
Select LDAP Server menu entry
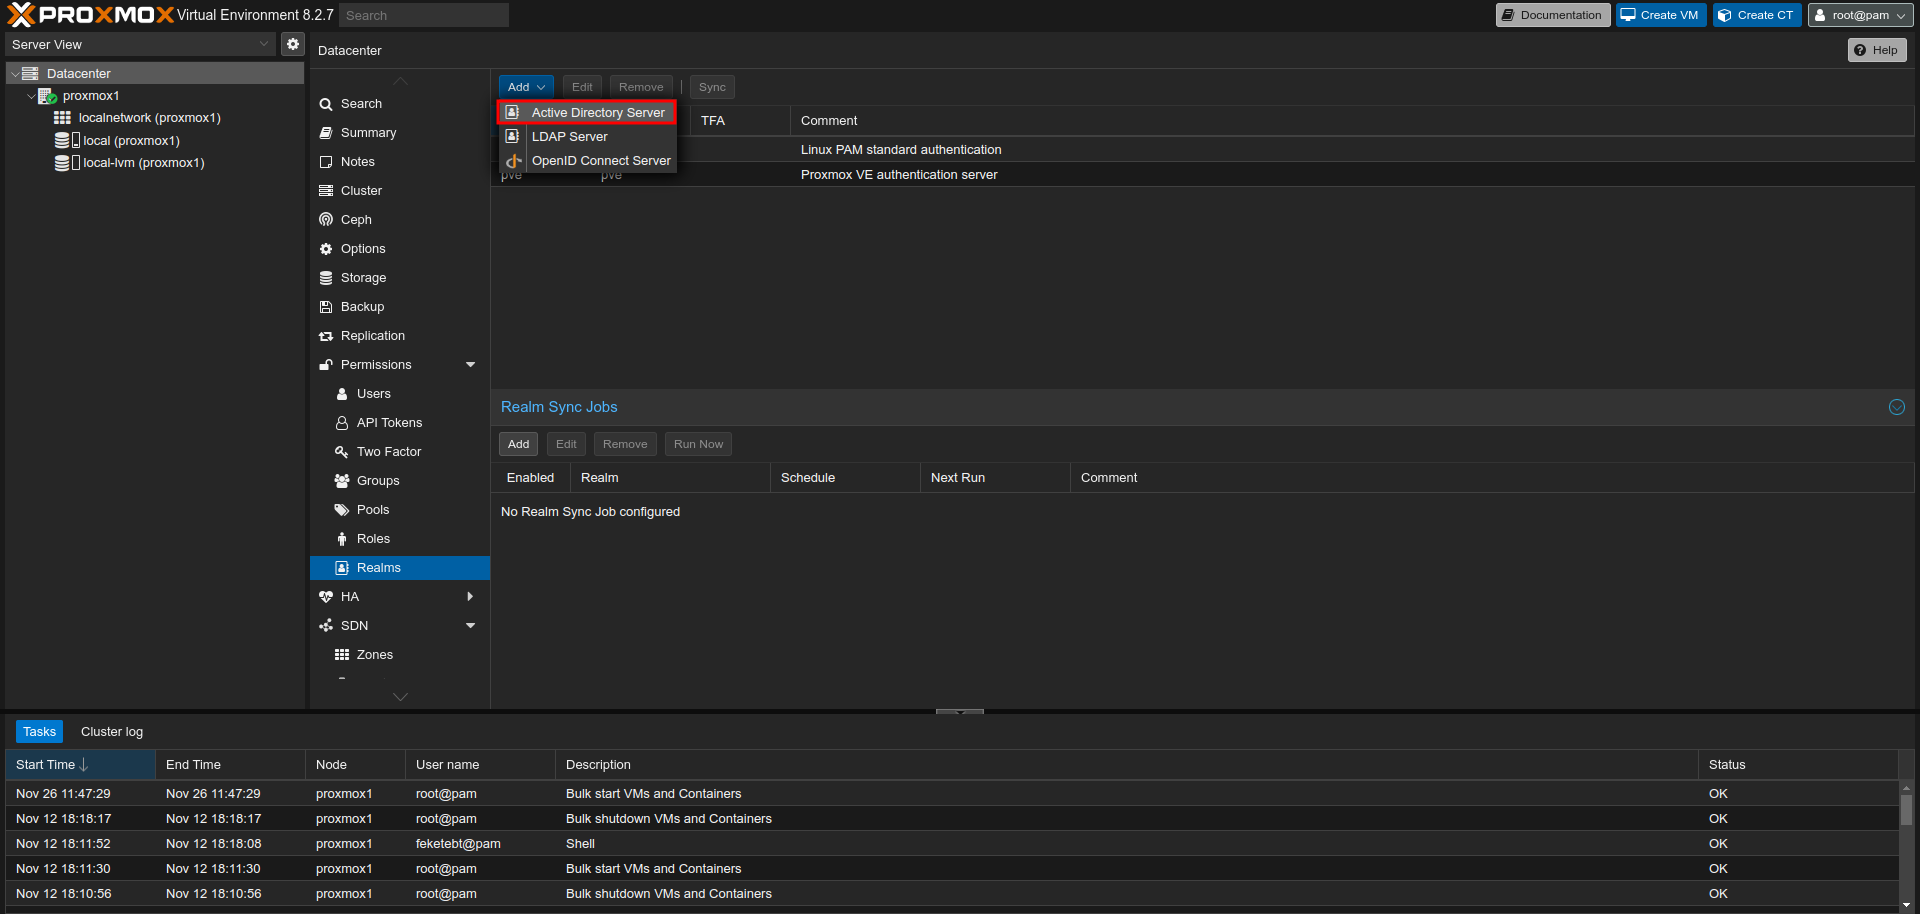[587, 137]
